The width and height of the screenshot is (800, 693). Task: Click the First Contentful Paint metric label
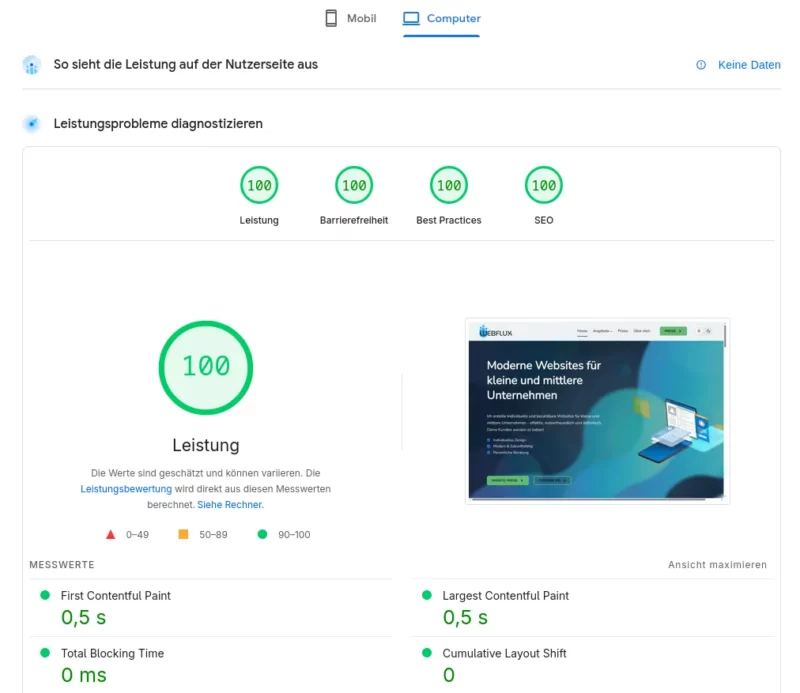tap(116, 596)
